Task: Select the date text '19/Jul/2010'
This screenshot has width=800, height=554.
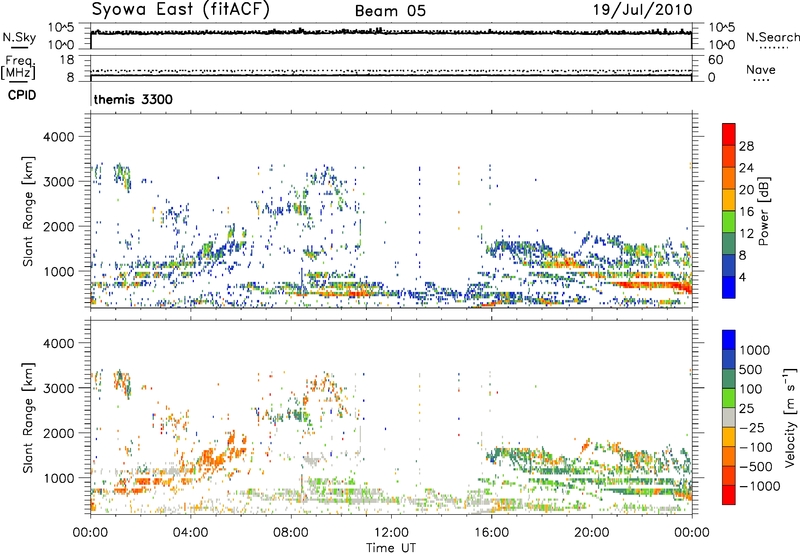Action: [642, 10]
